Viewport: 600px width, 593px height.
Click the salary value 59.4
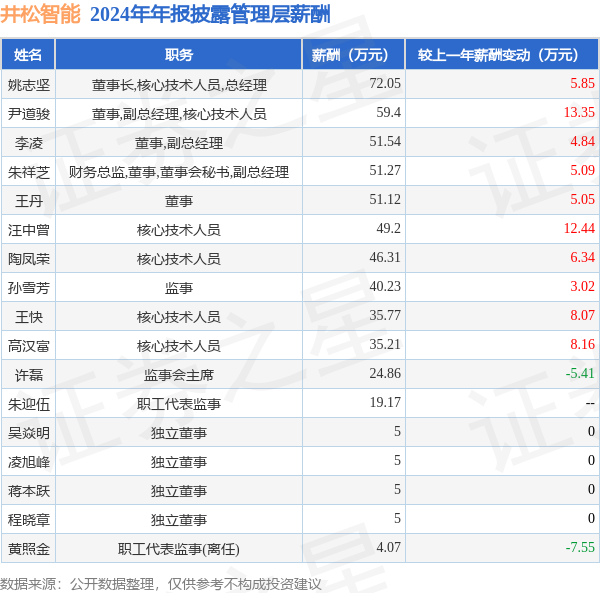tap(388, 112)
